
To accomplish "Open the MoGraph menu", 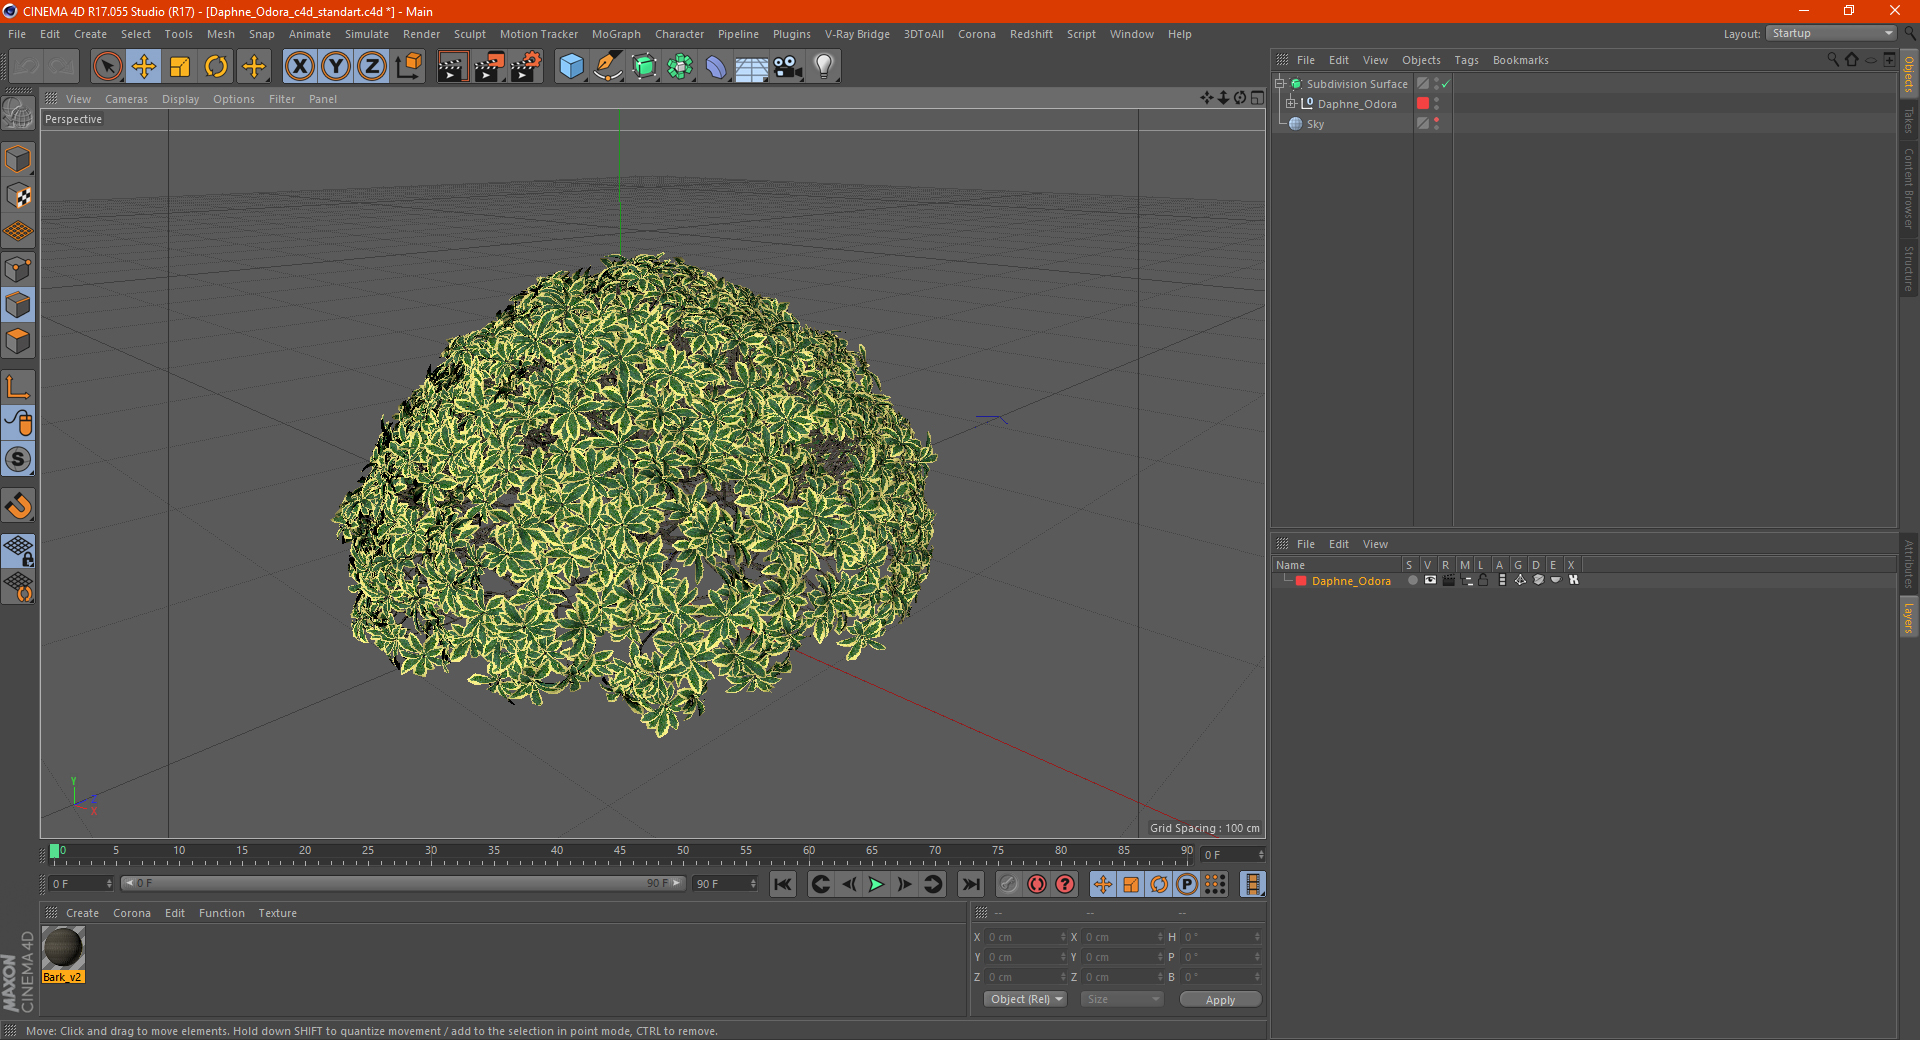I will point(616,34).
